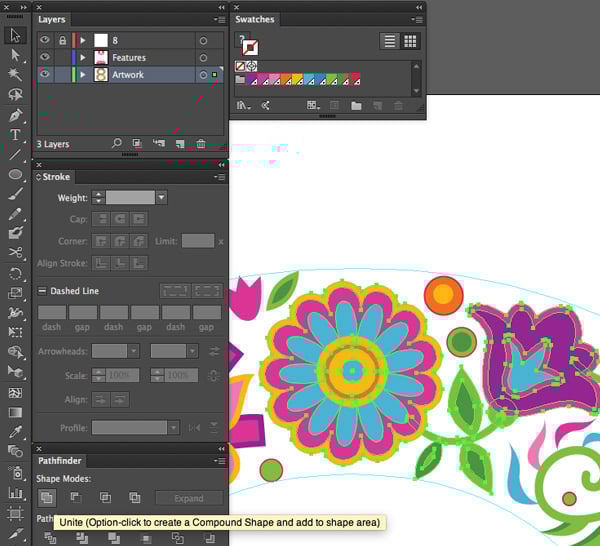Image resolution: width=600 pixels, height=546 pixels.
Task: Expand layer 8 disclosure triangle
Action: coord(83,40)
